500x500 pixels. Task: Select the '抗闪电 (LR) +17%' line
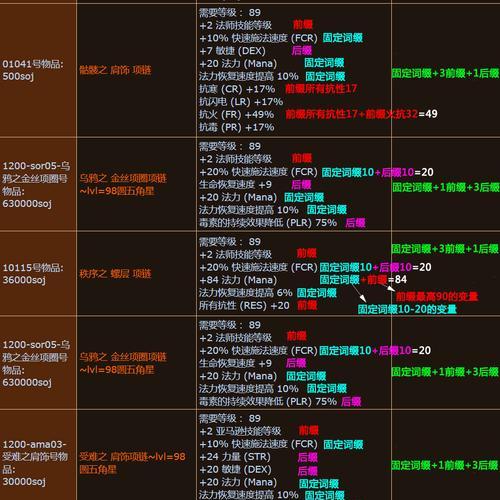pyautogui.click(x=241, y=102)
